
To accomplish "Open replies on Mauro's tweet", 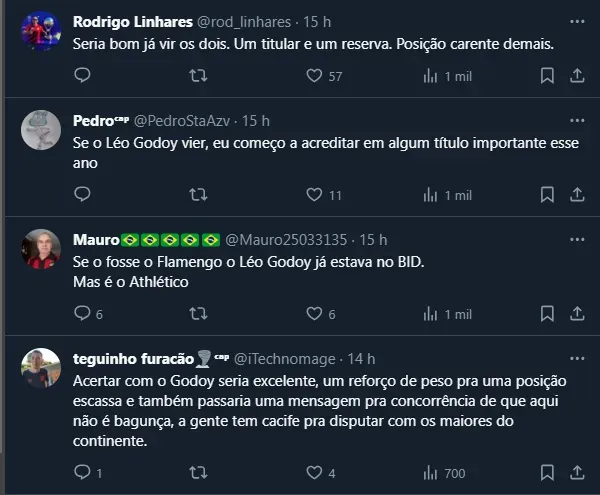I will tap(83, 313).
